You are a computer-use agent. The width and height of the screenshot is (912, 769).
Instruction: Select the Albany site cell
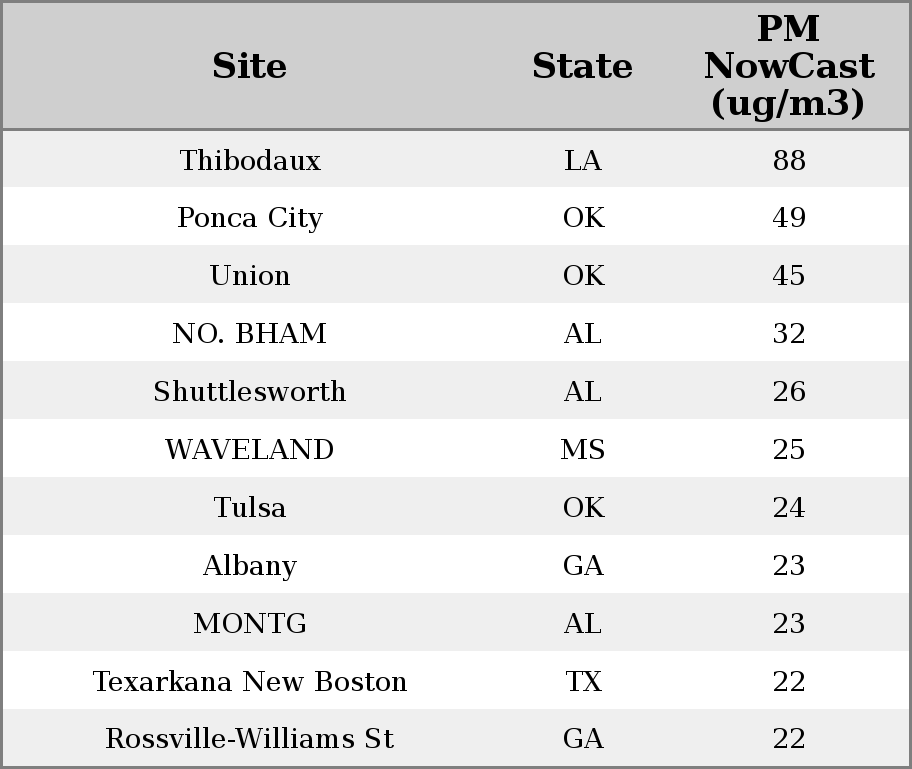pos(250,566)
